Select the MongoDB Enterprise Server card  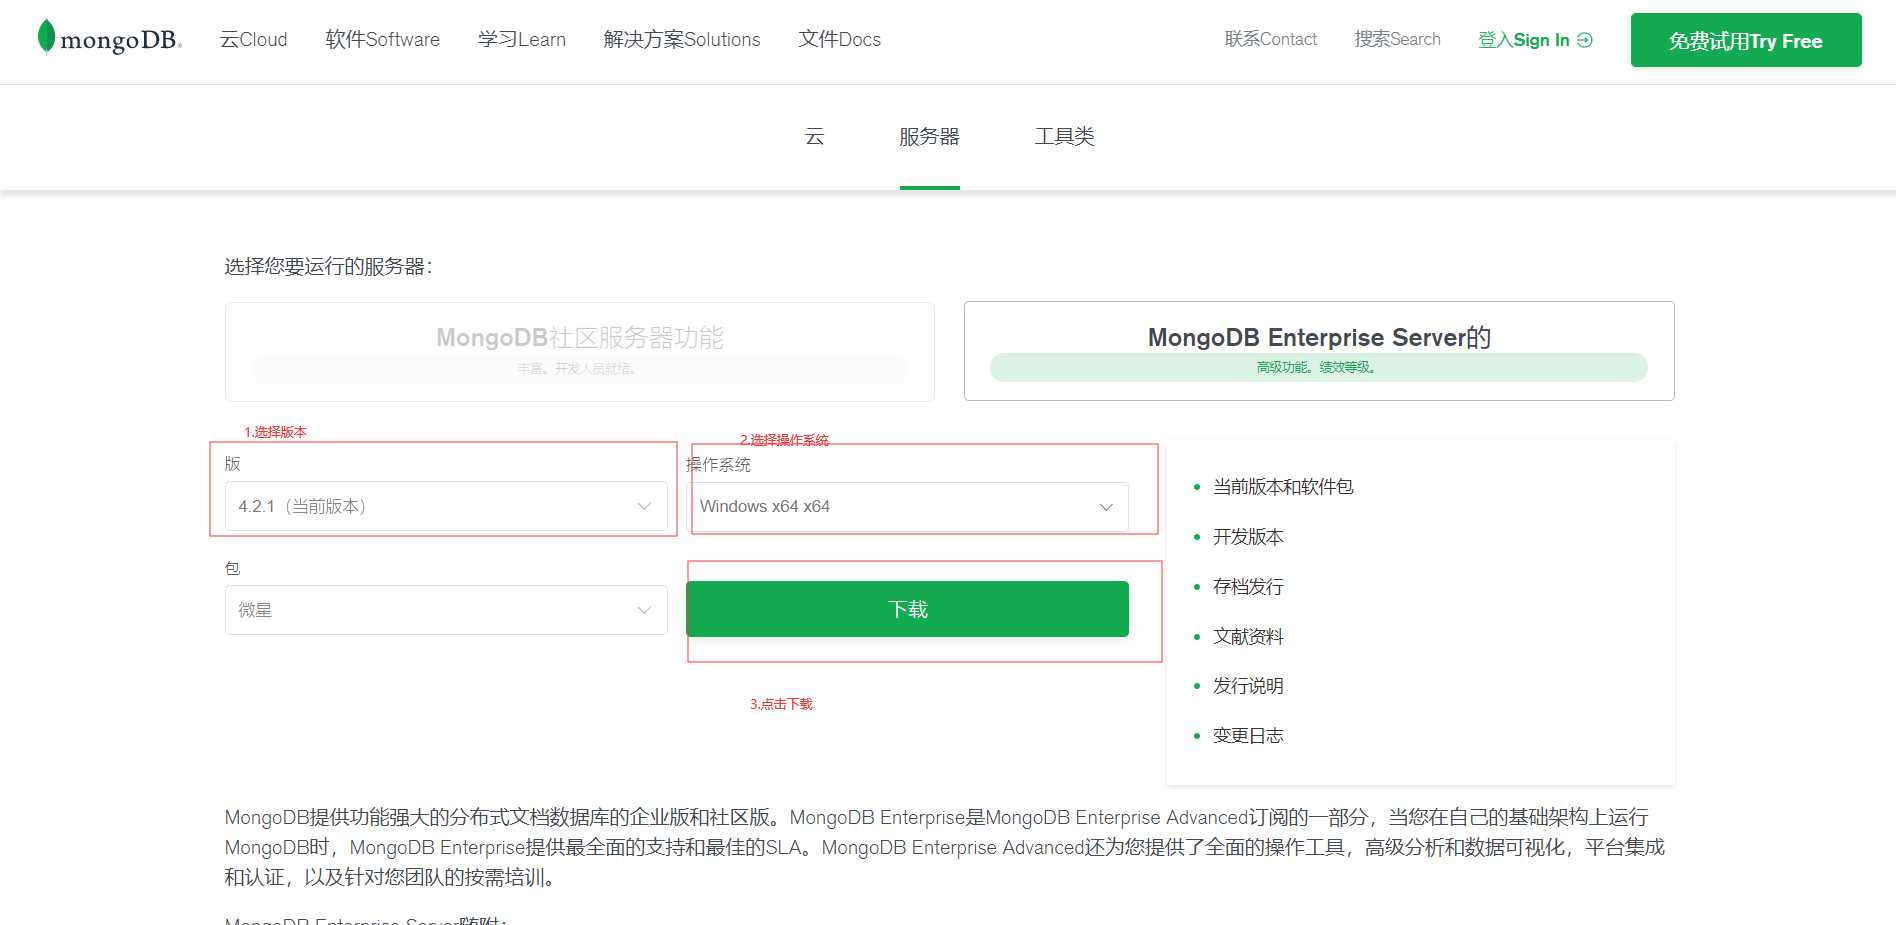point(1319,351)
